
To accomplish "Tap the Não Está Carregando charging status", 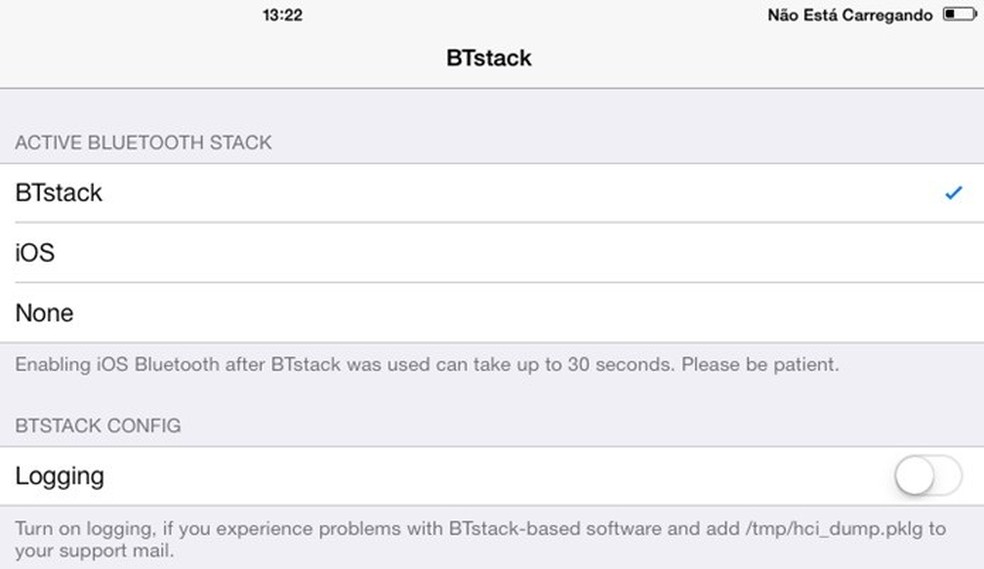I will point(850,14).
